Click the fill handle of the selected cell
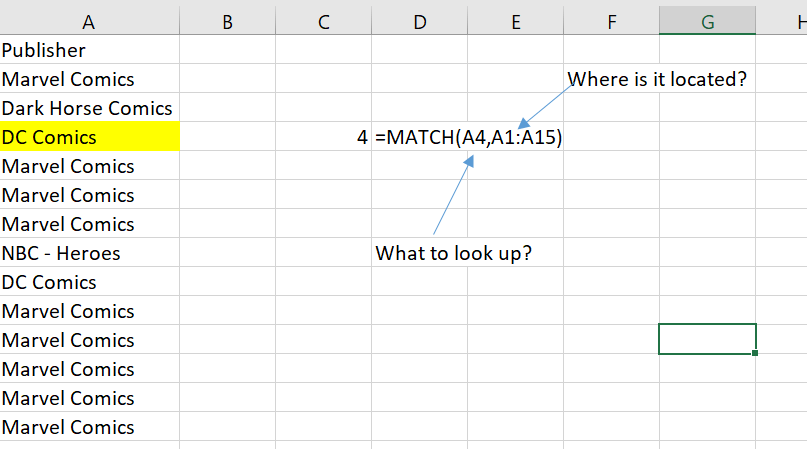Image resolution: width=807 pixels, height=449 pixels. coord(755,353)
